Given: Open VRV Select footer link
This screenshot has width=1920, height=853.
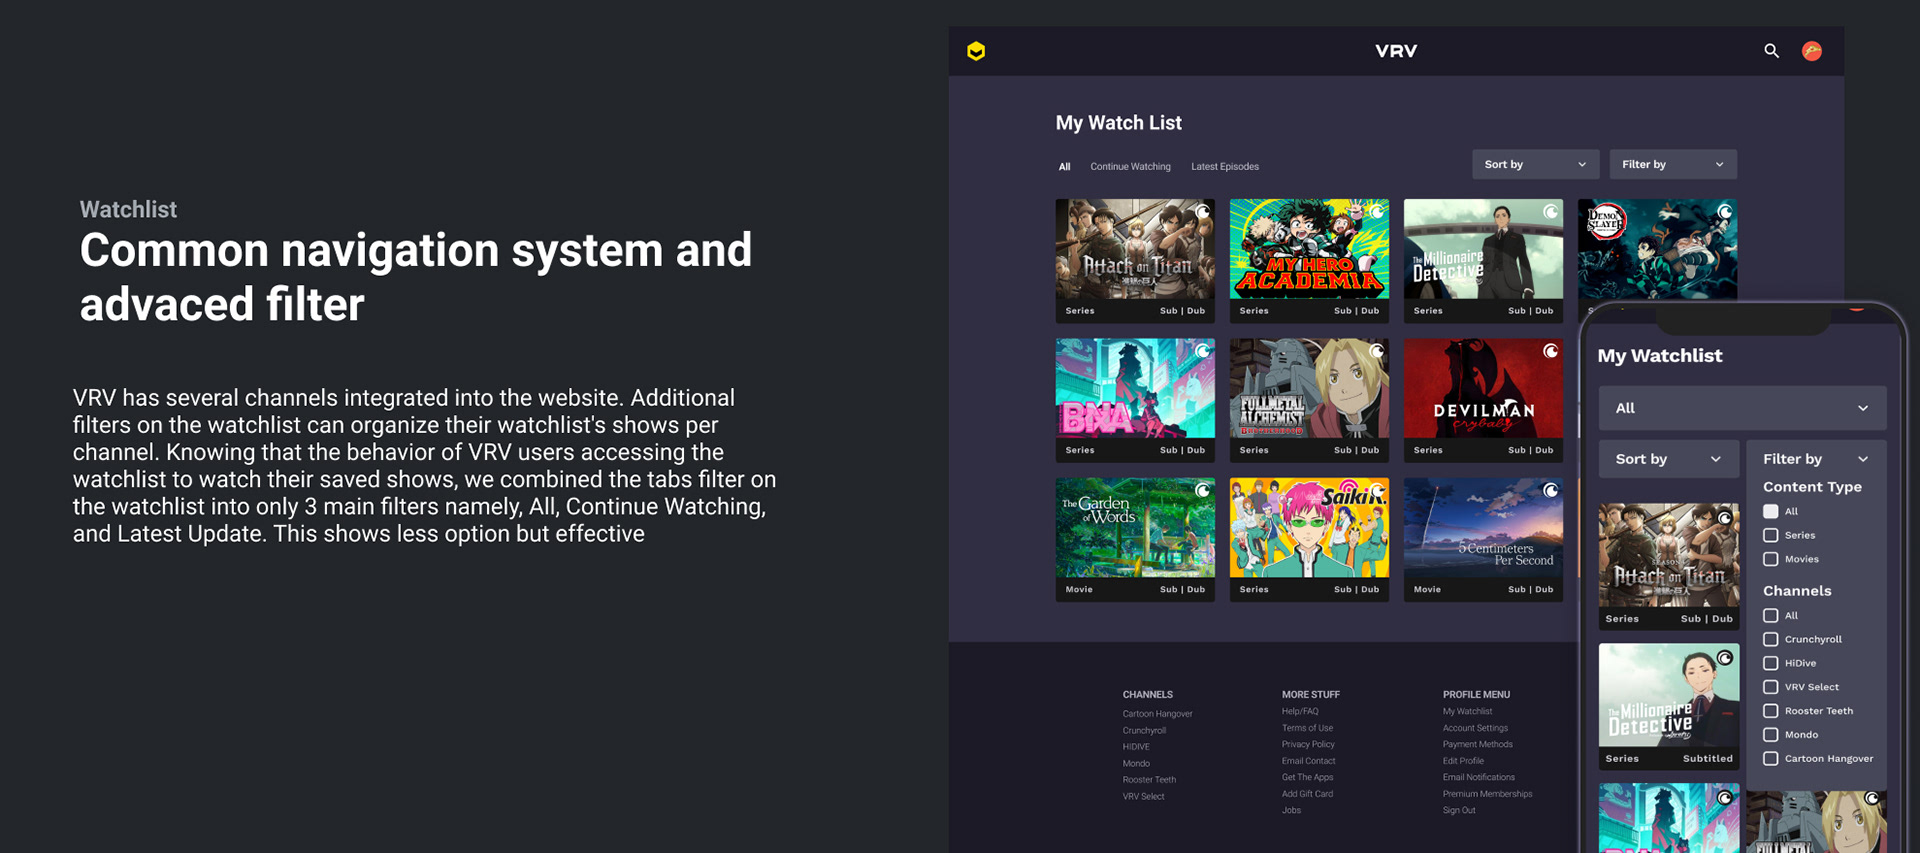Looking at the screenshot, I should [1143, 797].
